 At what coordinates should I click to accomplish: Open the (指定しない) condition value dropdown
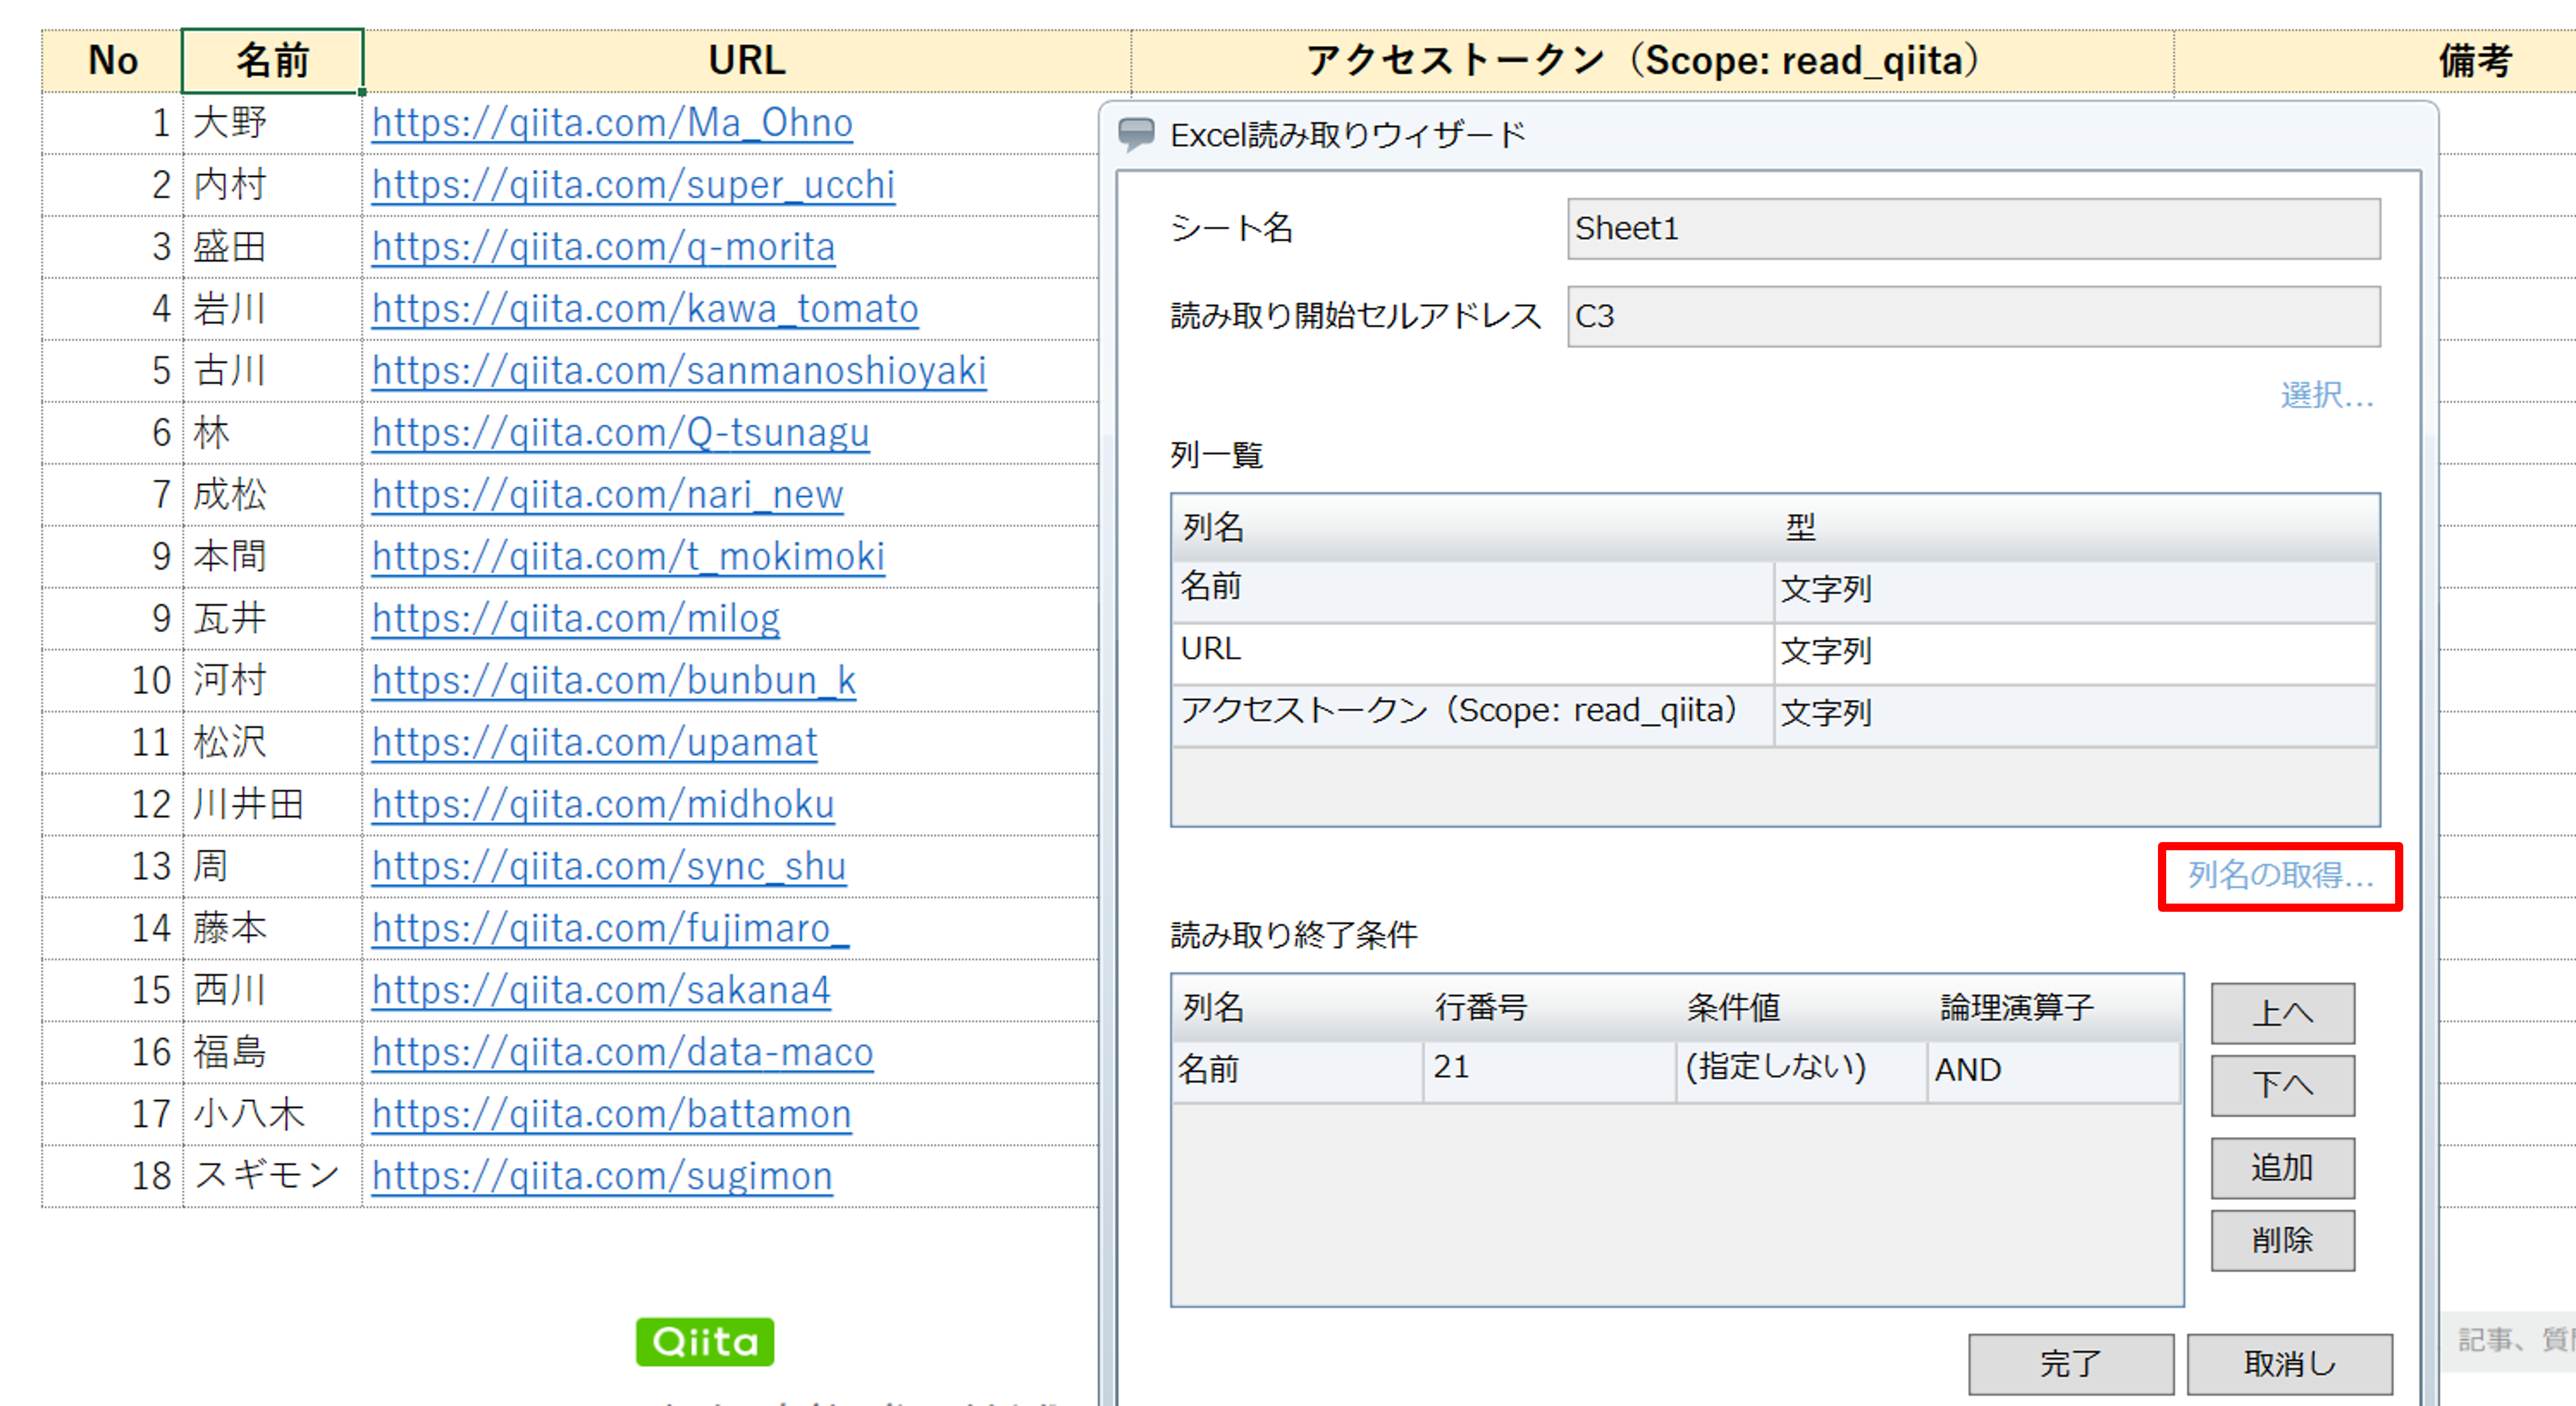pyautogui.click(x=1775, y=1068)
